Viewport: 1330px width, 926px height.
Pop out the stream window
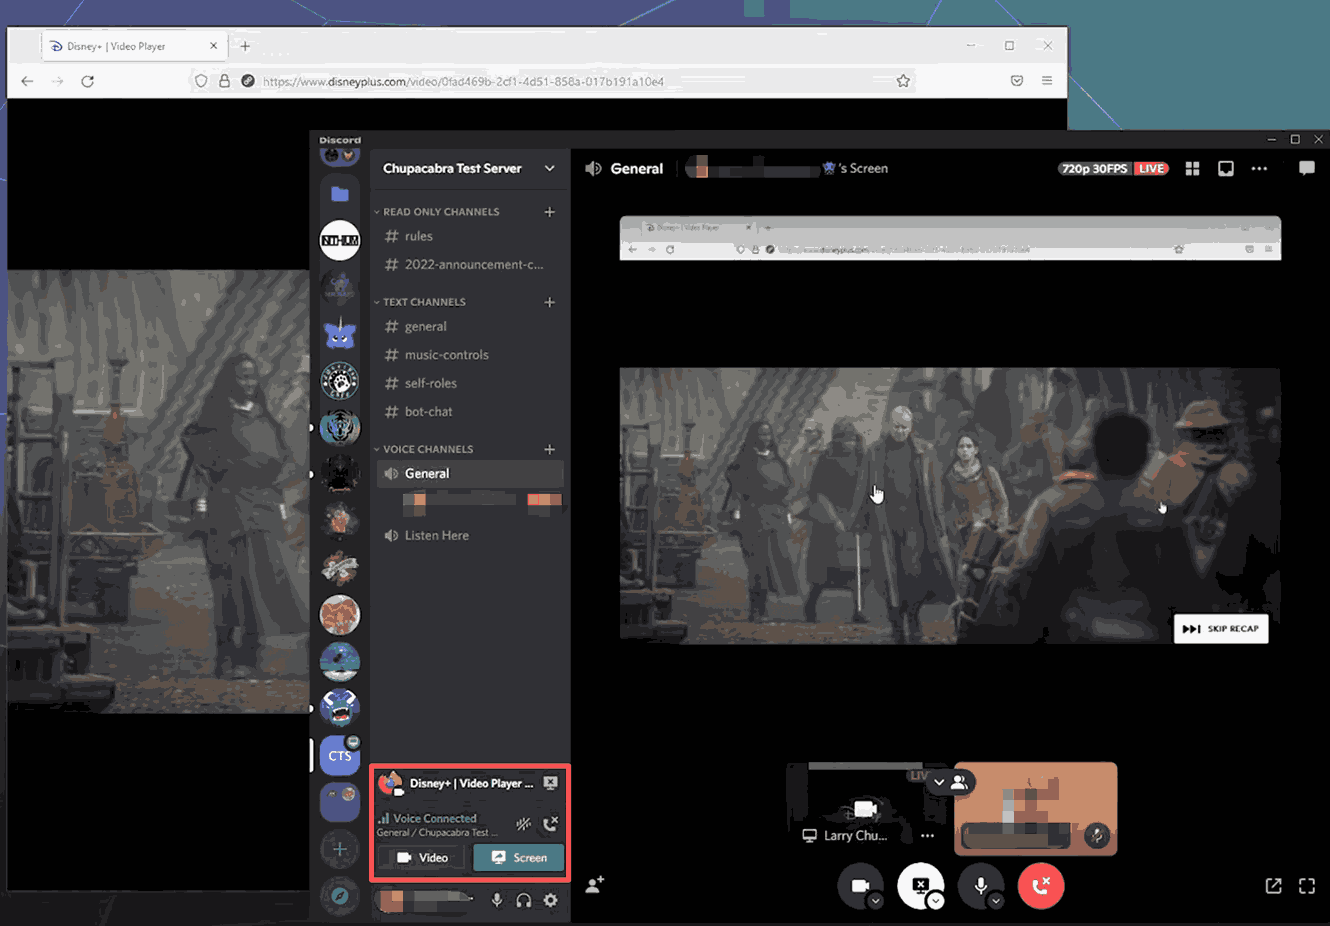pyautogui.click(x=1273, y=886)
